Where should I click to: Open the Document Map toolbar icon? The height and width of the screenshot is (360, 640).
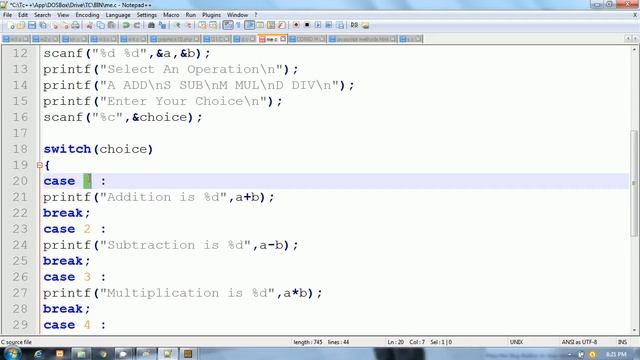click(x=271, y=25)
